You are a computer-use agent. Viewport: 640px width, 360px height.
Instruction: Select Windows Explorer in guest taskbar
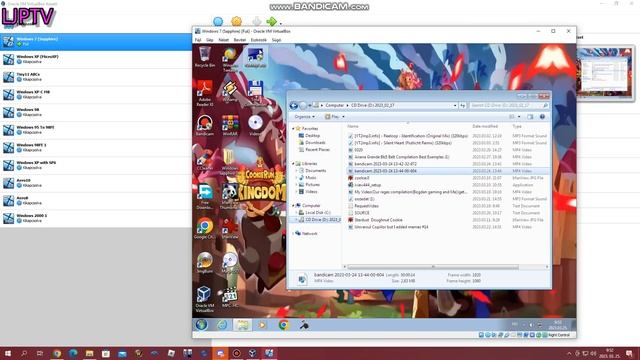[x=242, y=325]
